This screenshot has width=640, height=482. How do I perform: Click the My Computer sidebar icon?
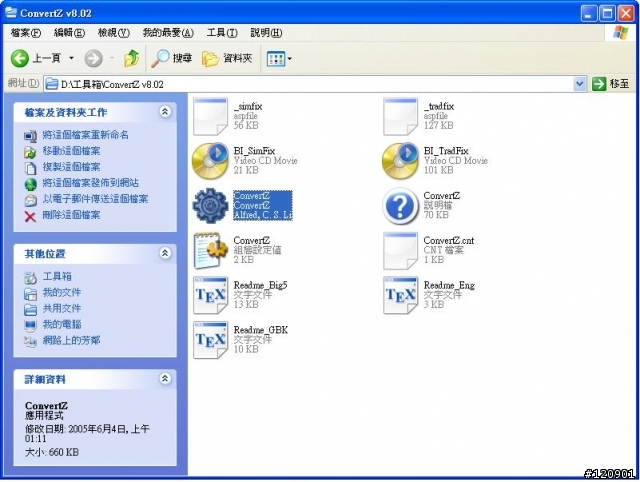[30, 325]
